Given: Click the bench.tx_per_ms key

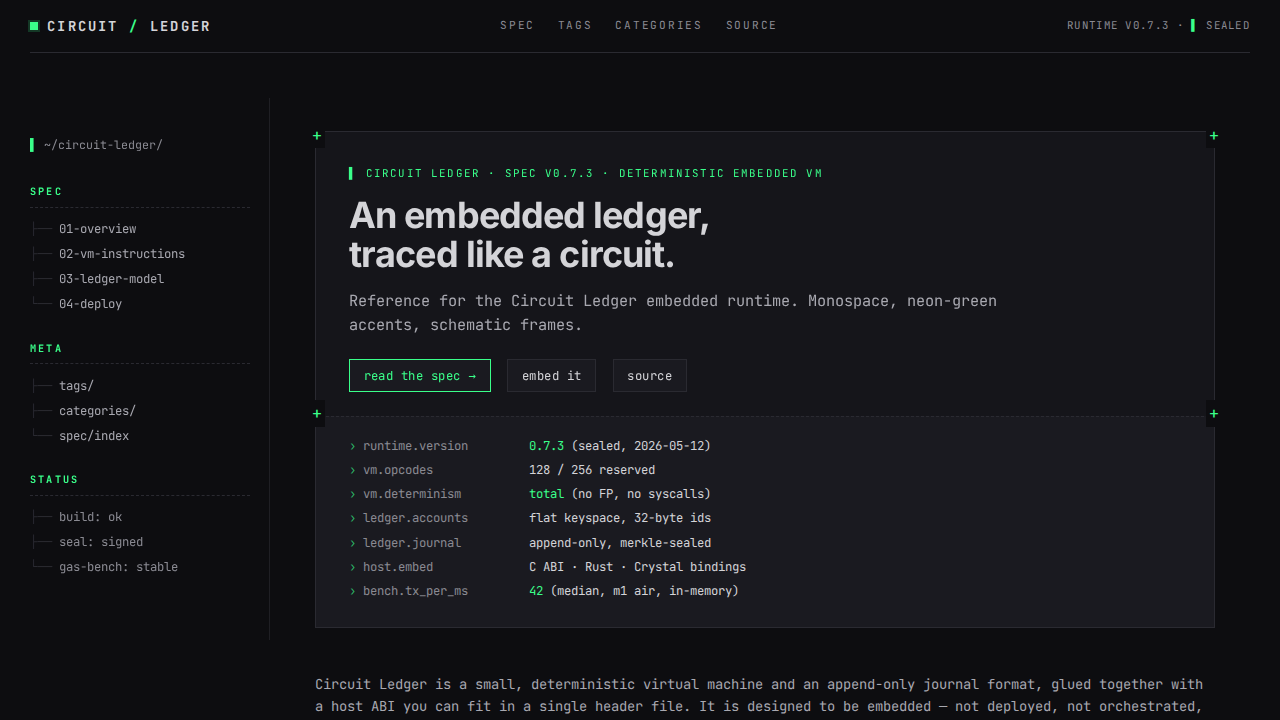Looking at the screenshot, I should pos(415,591).
